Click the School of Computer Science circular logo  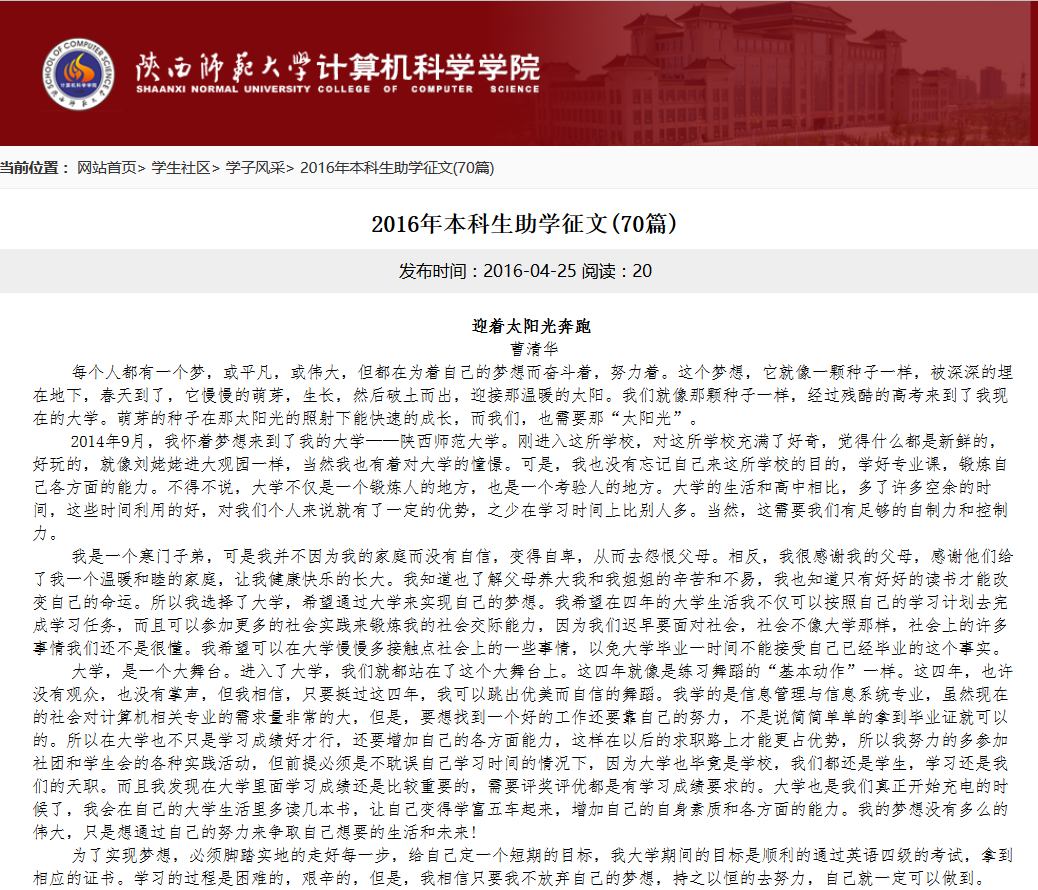tap(78, 75)
